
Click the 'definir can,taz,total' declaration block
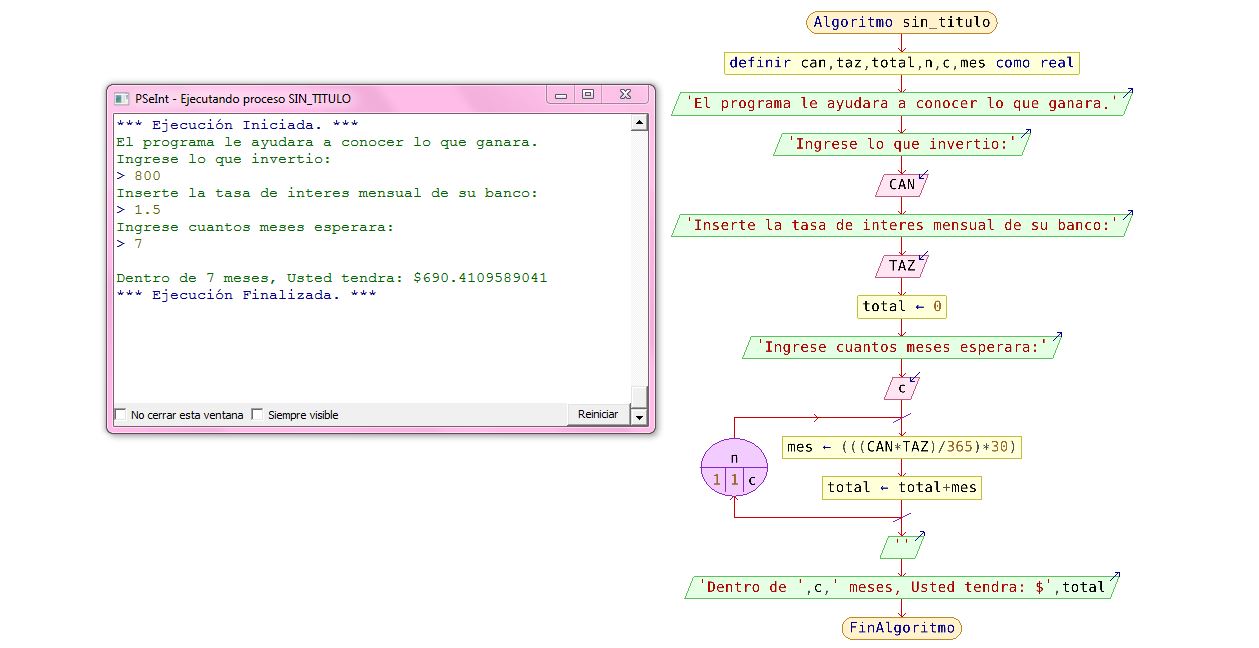coord(901,62)
